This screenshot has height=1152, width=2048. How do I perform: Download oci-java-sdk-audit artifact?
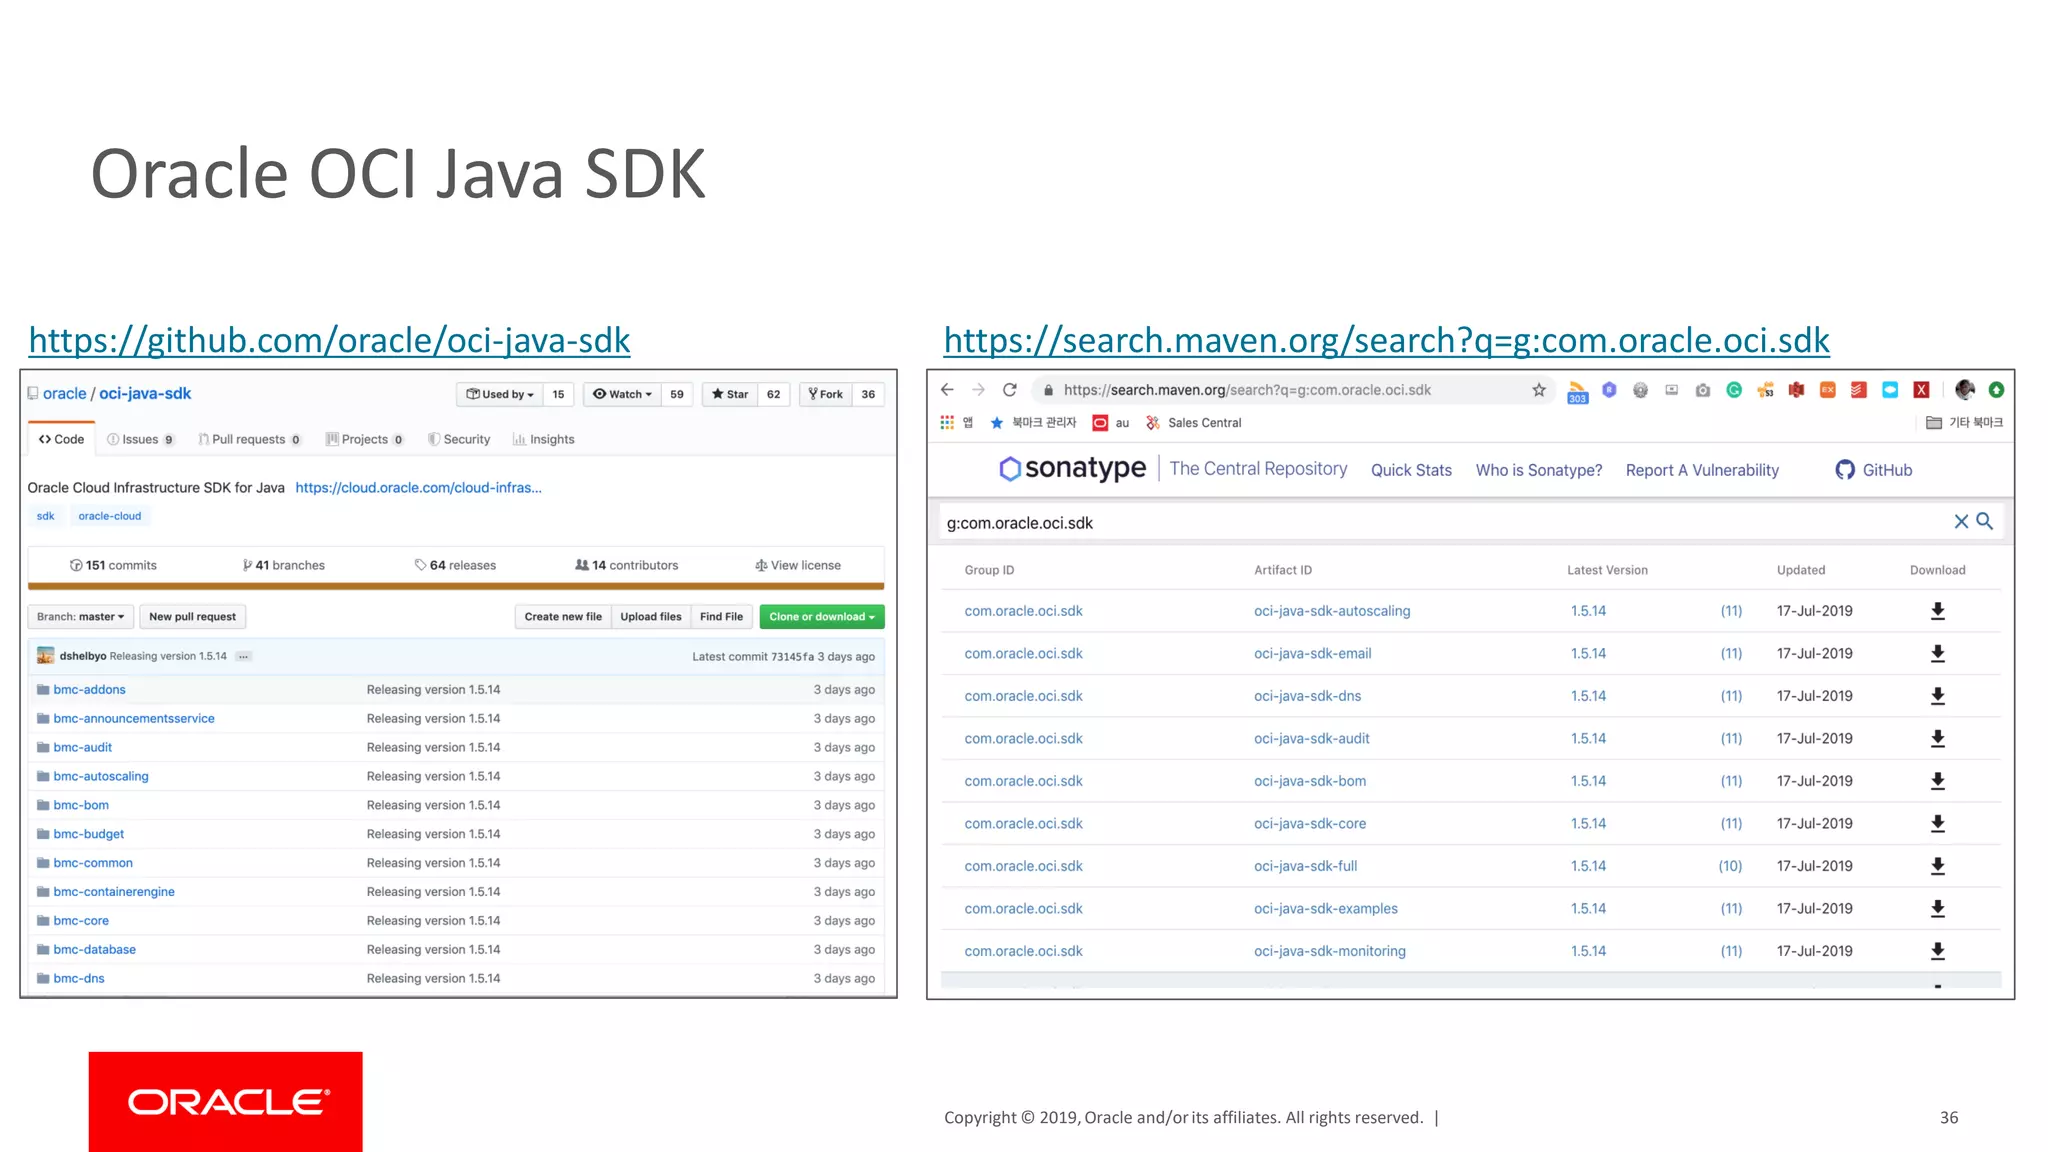tap(1937, 738)
